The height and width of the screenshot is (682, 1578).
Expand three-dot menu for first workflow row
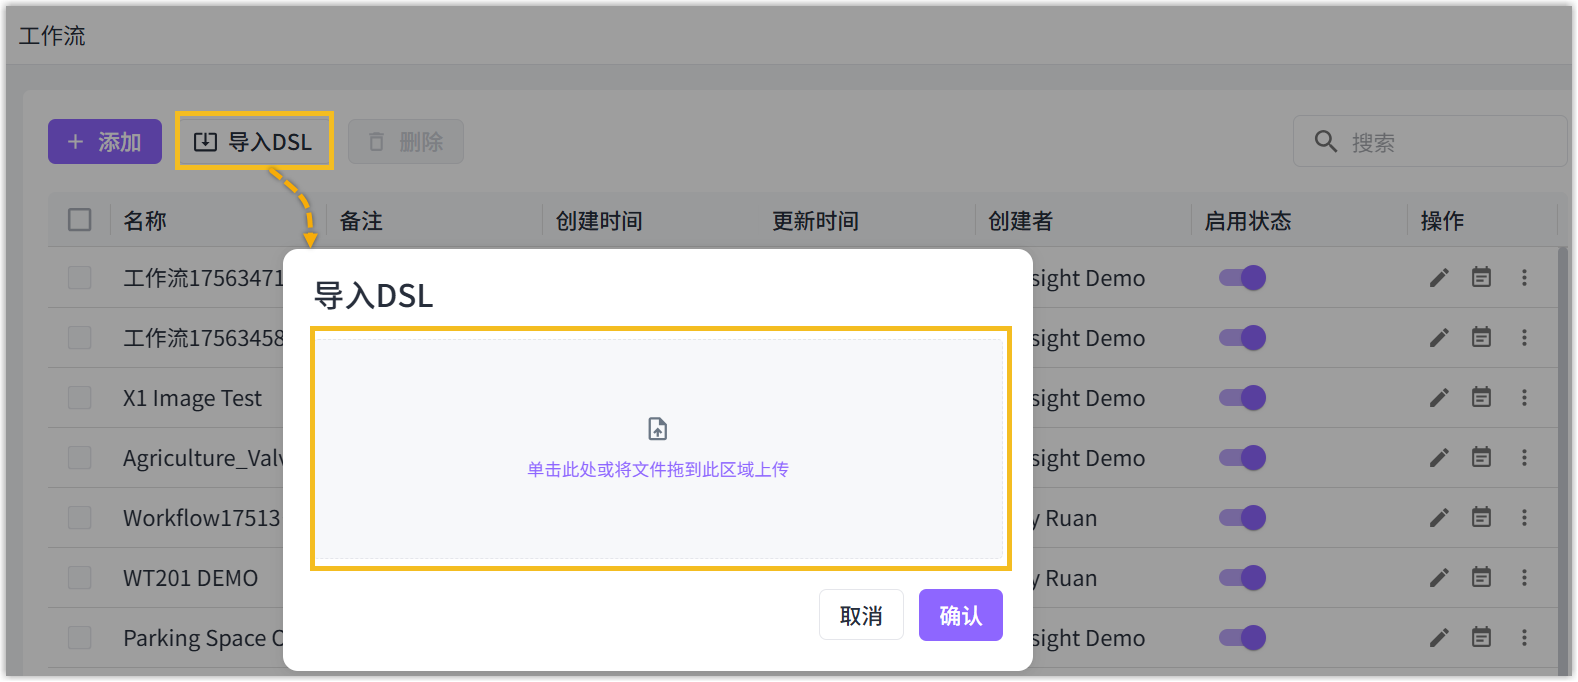[x=1524, y=278]
